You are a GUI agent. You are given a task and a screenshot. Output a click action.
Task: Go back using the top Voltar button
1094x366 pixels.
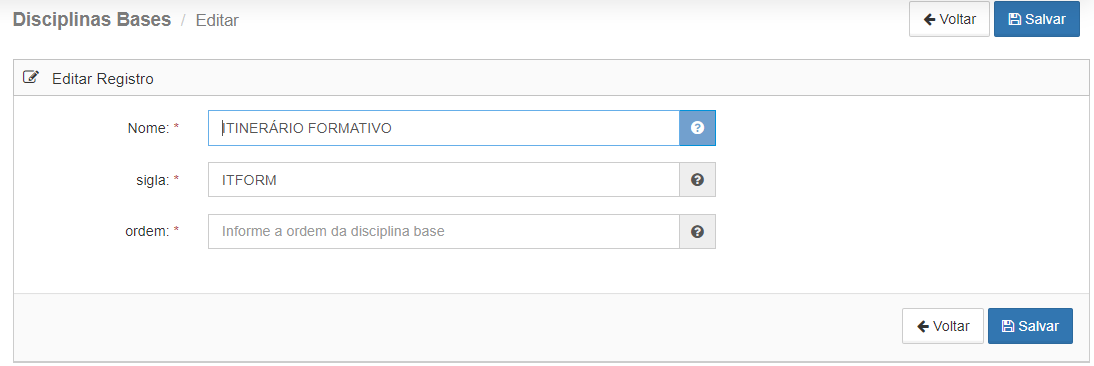pyautogui.click(x=949, y=20)
